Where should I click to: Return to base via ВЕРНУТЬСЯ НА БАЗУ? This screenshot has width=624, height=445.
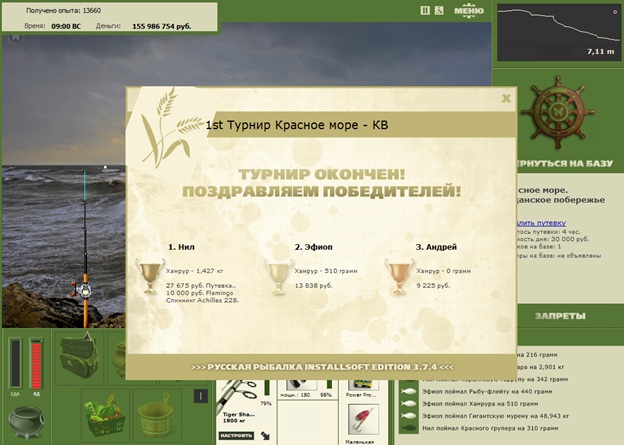click(564, 164)
